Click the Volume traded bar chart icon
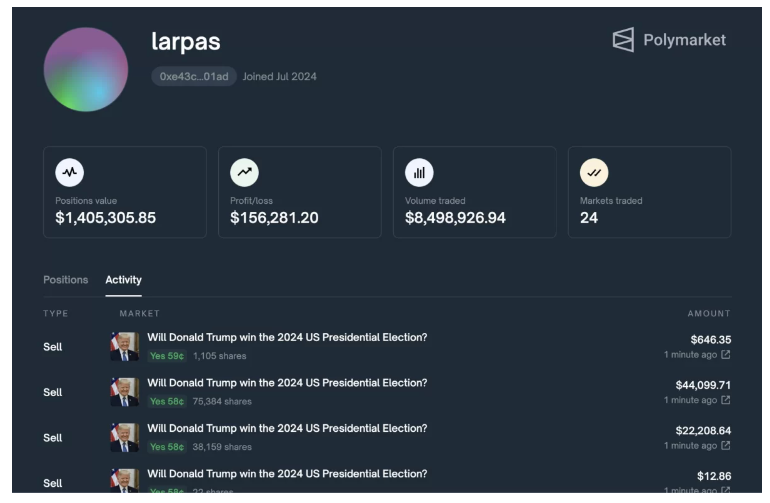 pos(419,172)
